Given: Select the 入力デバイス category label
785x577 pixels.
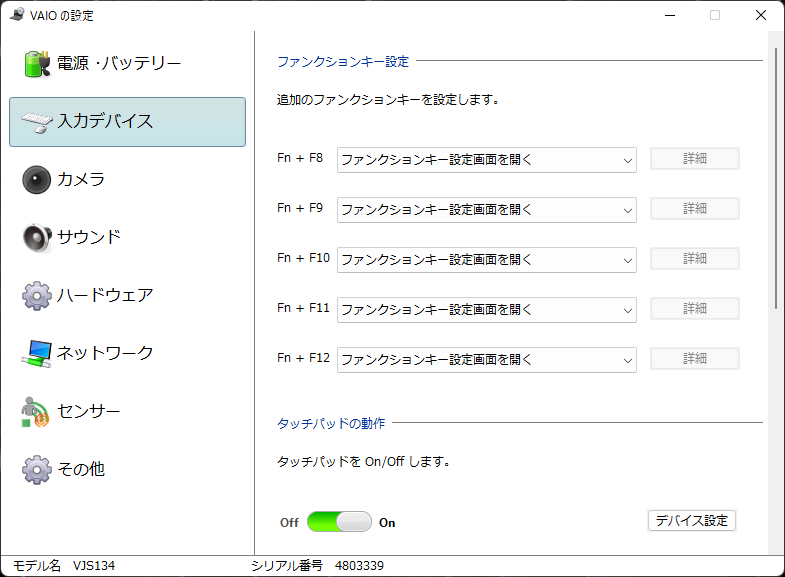Looking at the screenshot, I should click(105, 122).
